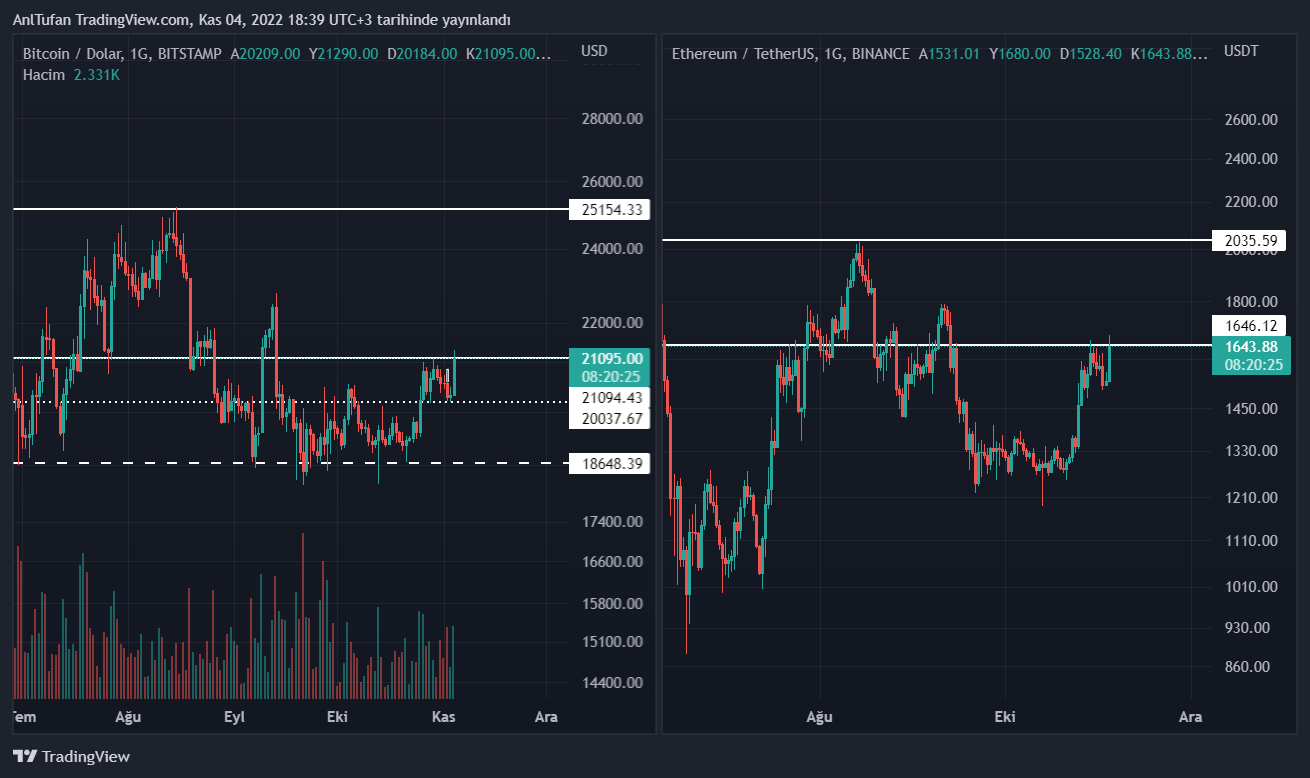Click the green 21095.00 current price tag
Screen dimensions: 1310x778
[609, 358]
